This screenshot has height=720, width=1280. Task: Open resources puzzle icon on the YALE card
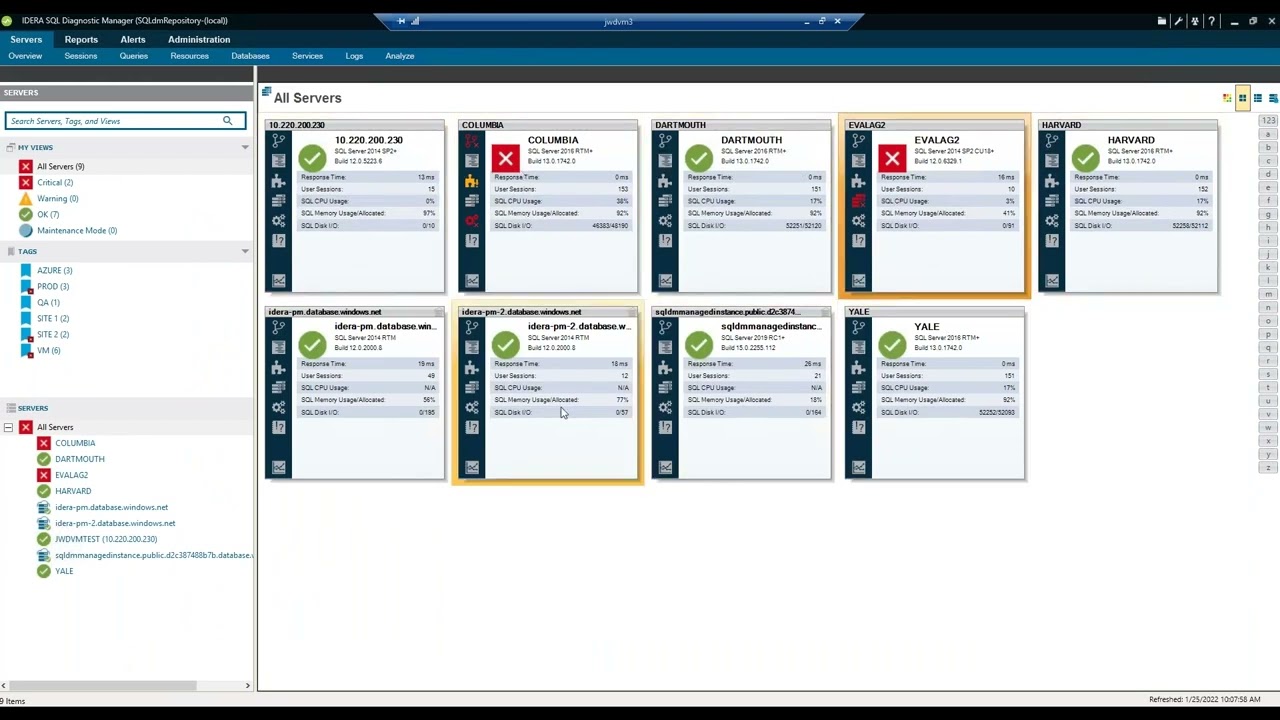(x=857, y=367)
